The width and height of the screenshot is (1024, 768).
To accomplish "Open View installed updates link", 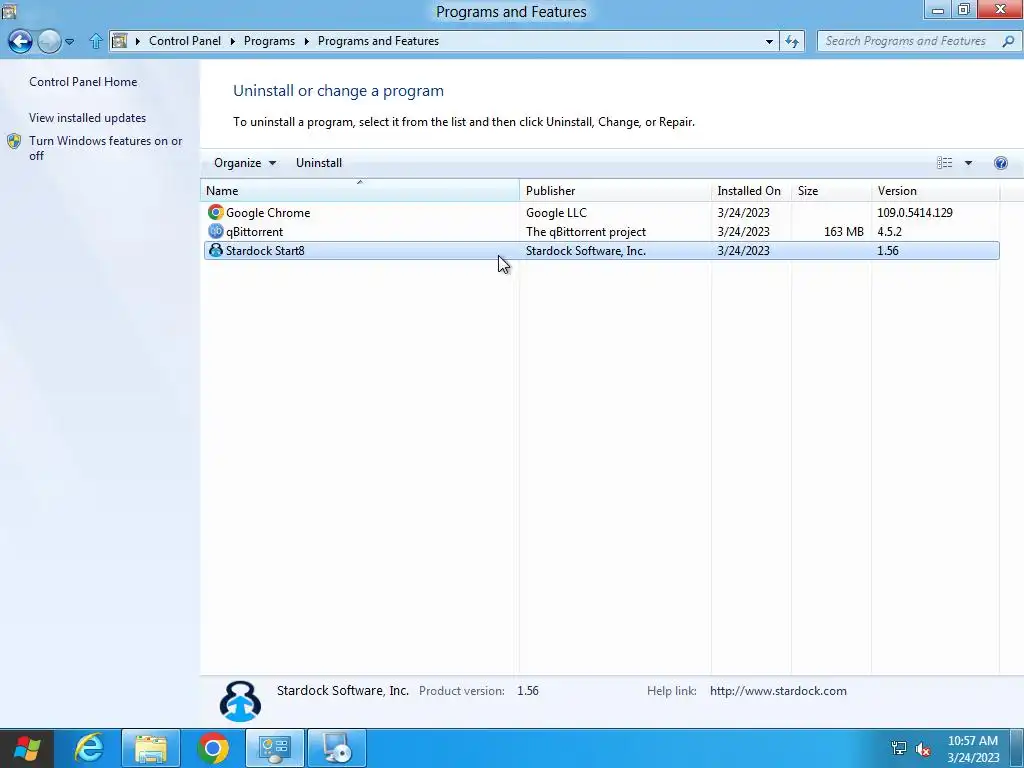I will 88,118.
